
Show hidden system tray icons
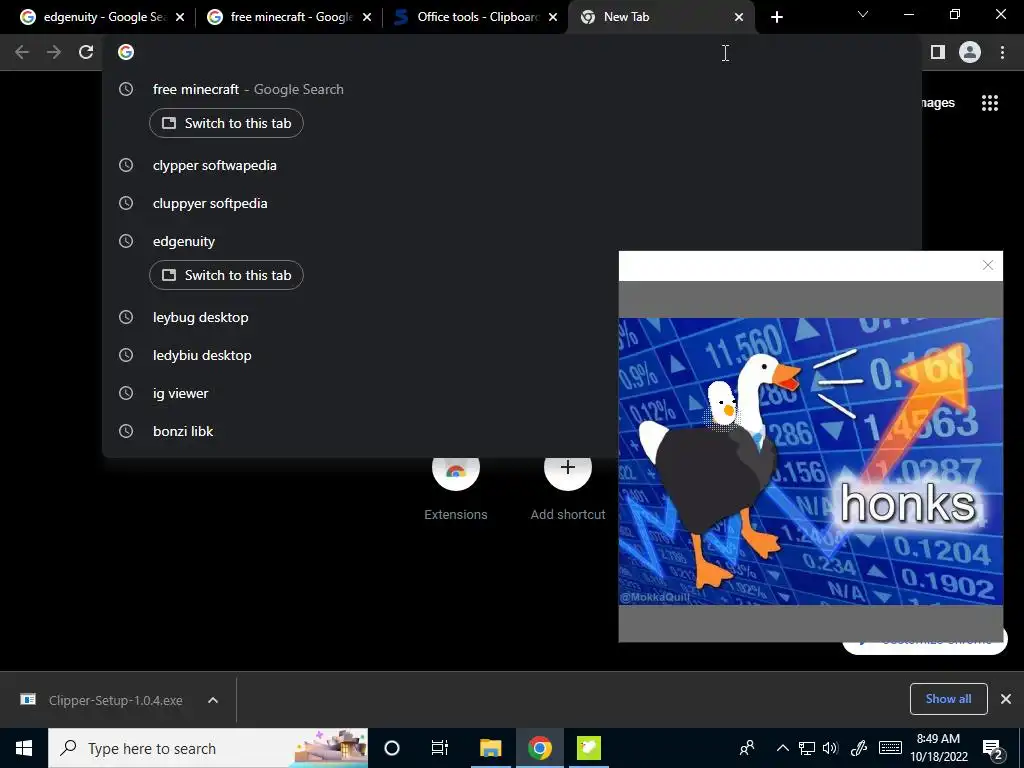click(782, 748)
